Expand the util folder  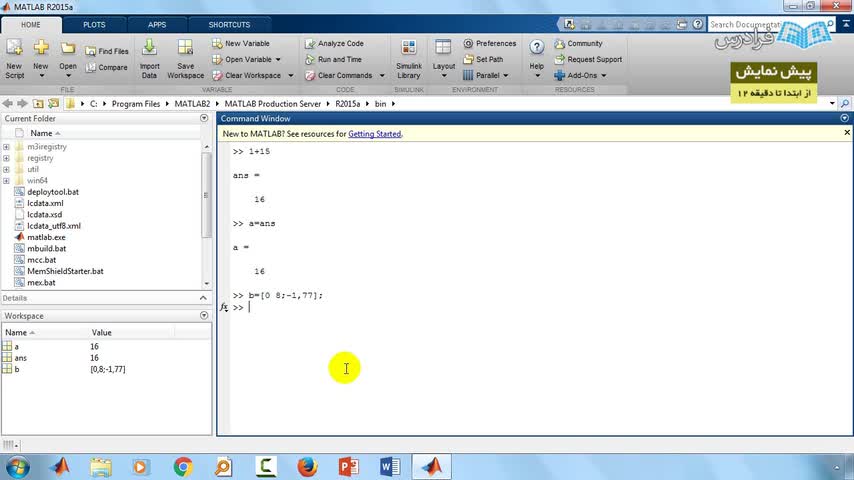click(x=6, y=169)
